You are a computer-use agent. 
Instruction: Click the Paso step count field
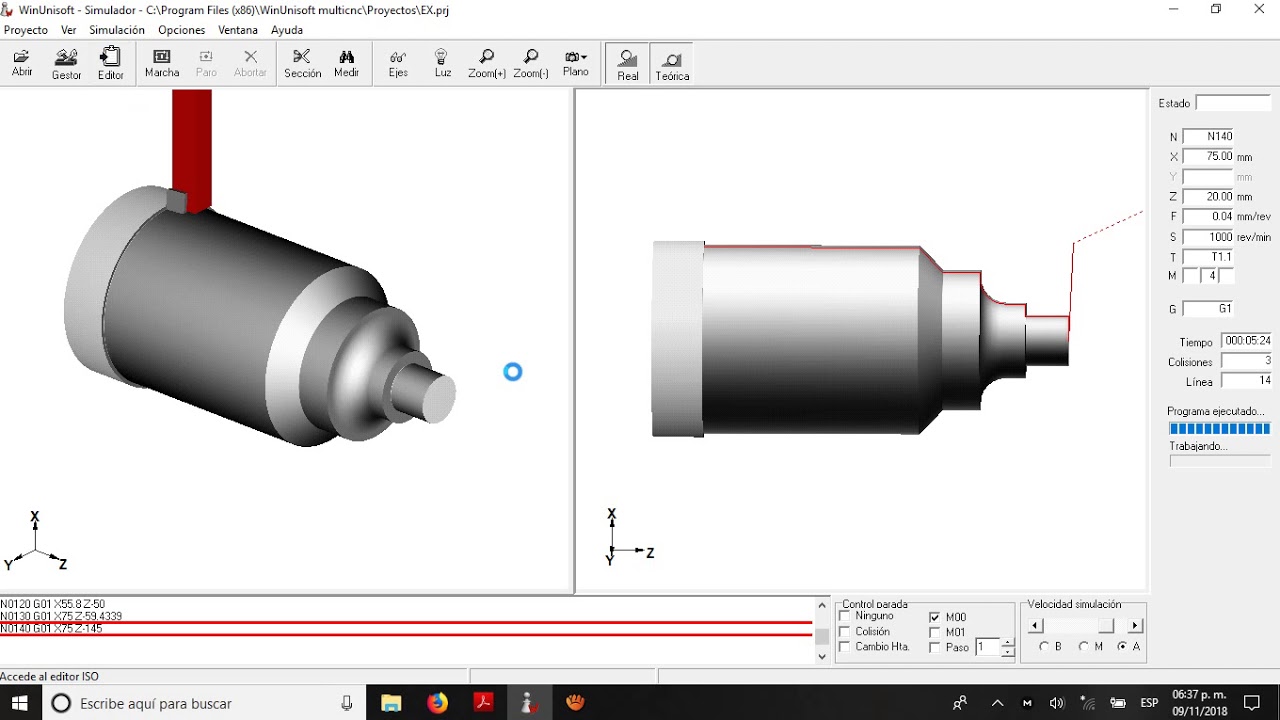click(987, 647)
